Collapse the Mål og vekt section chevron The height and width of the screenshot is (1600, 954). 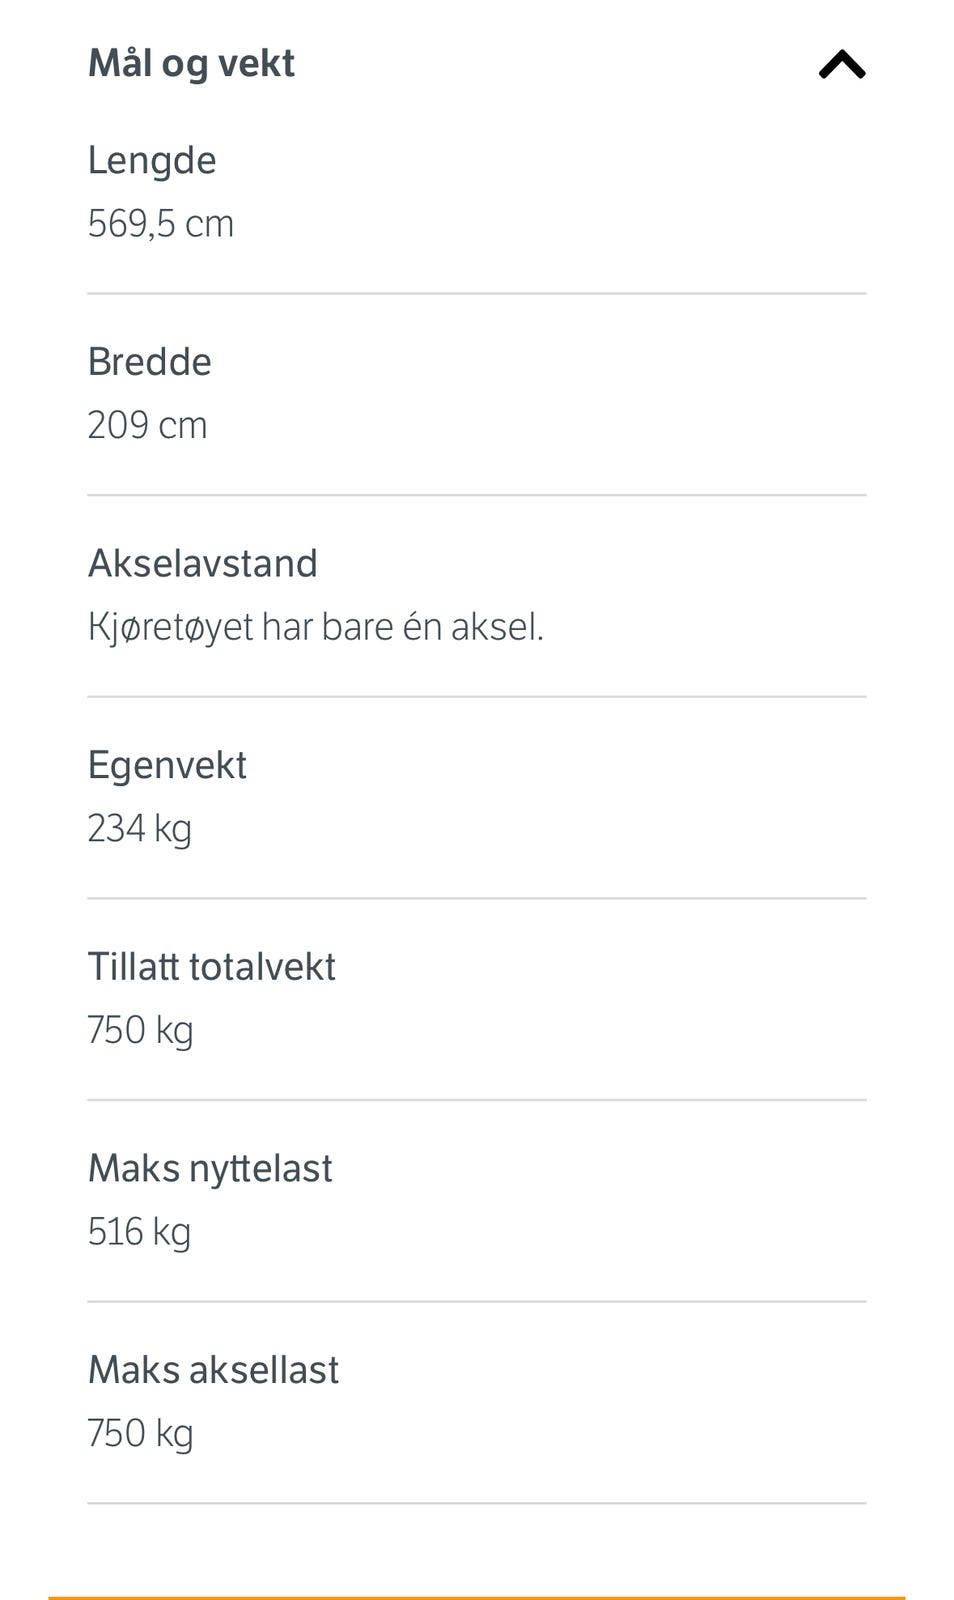842,65
